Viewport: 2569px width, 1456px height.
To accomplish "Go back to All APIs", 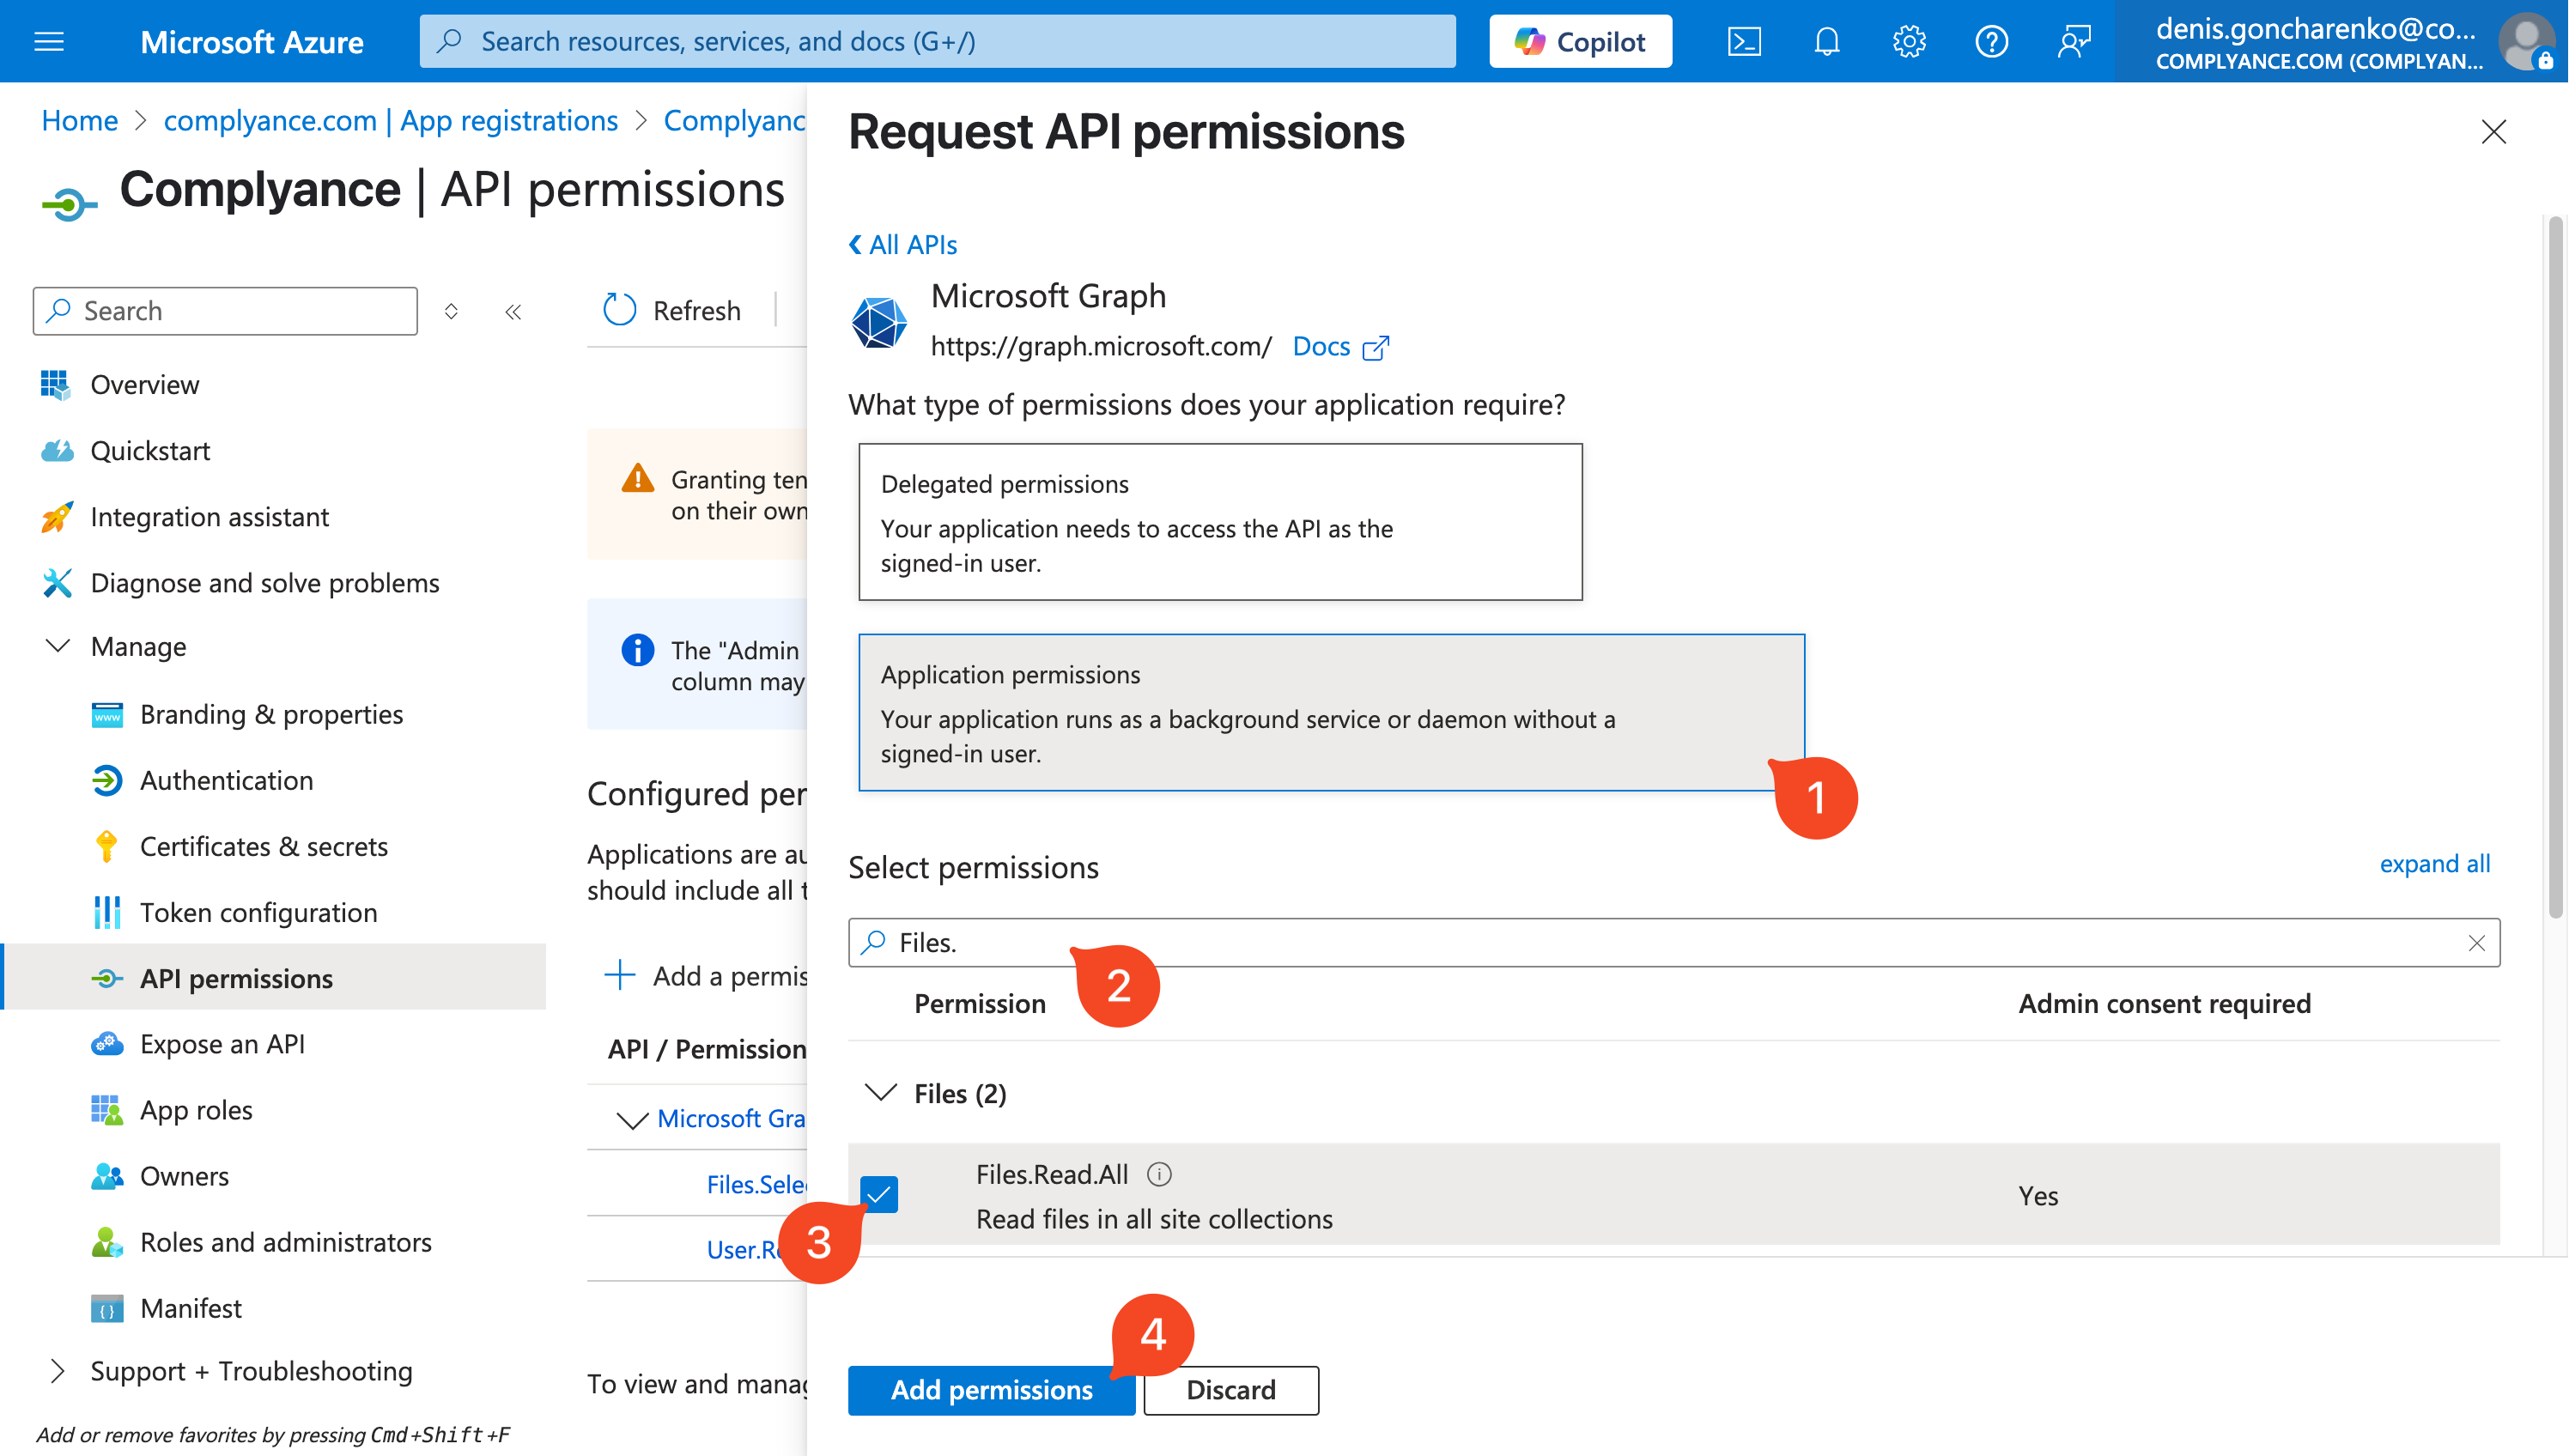I will click(902, 244).
